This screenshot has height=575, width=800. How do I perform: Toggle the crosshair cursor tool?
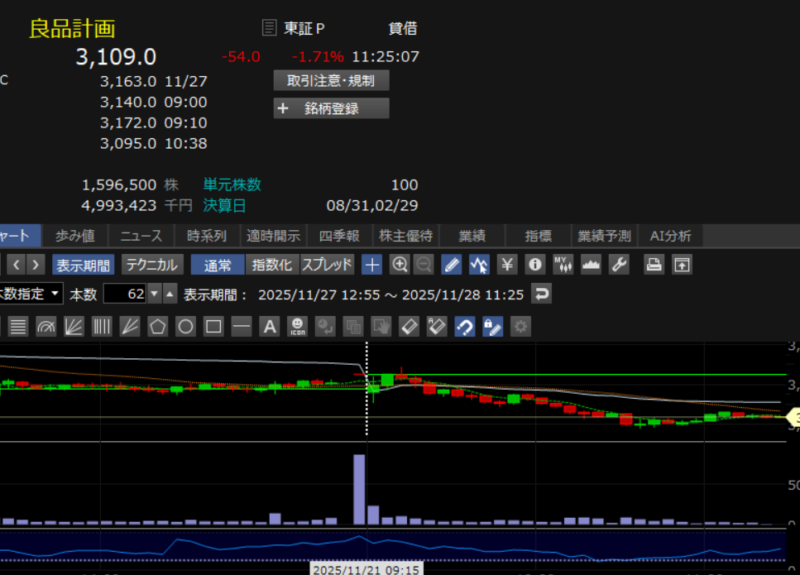pos(372,265)
